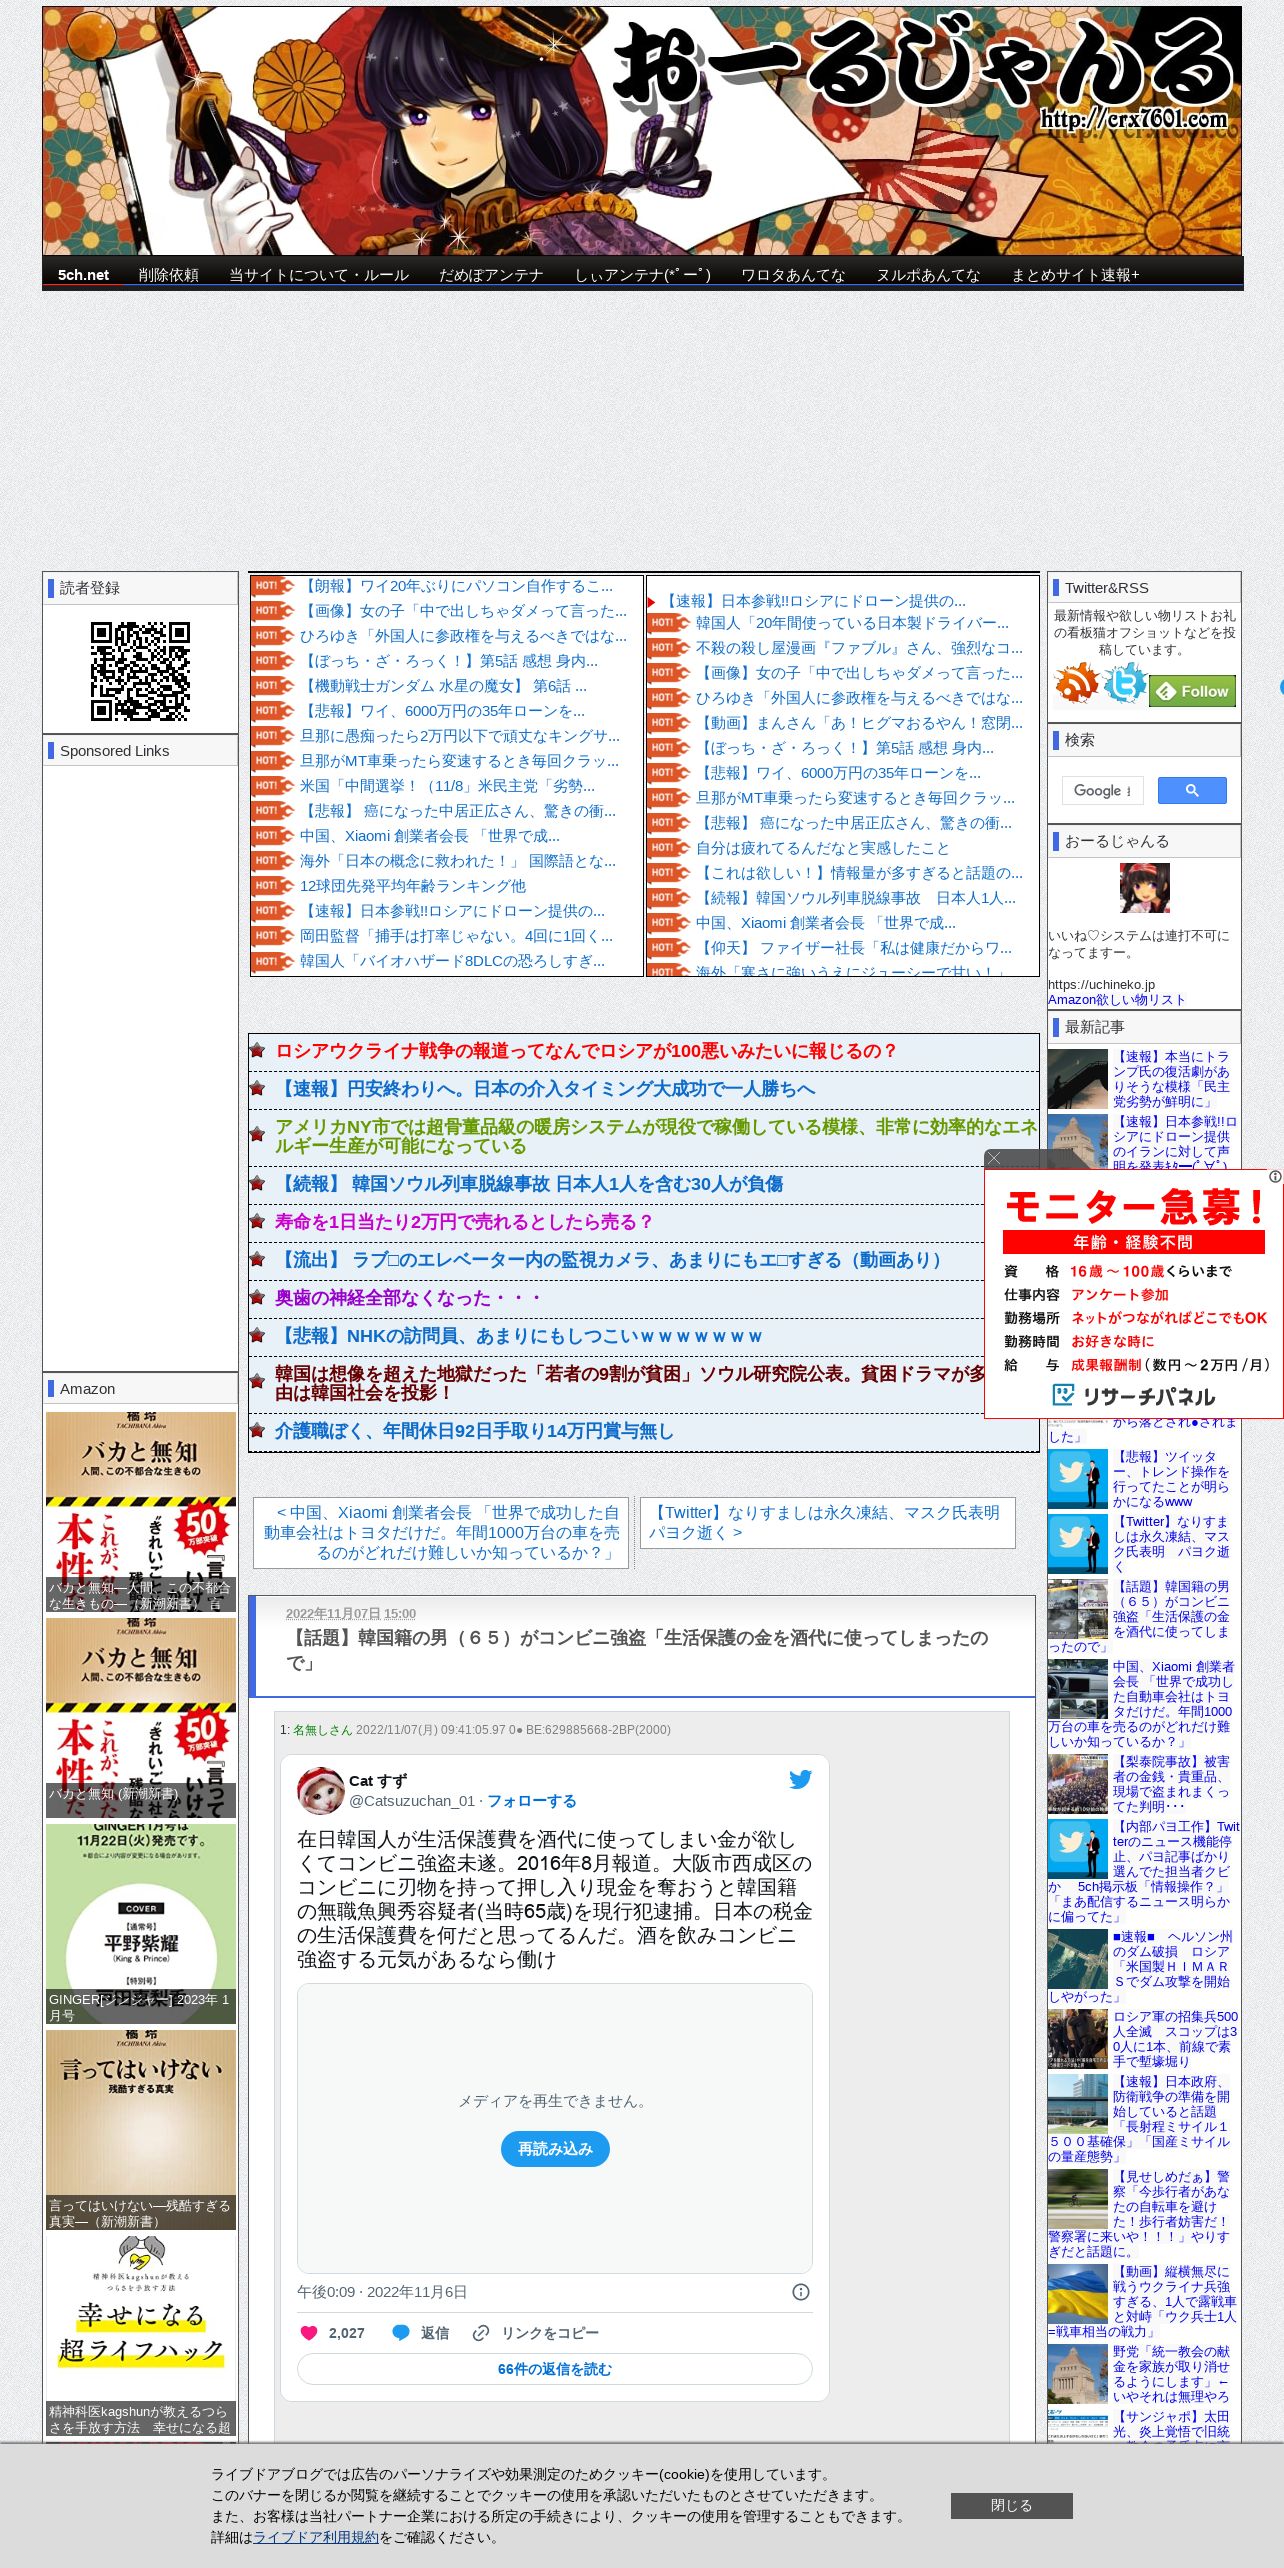Click HOT icon beside 不殺の殺し屋漫画『ファブル』
This screenshot has width=1284, height=2568.
click(x=668, y=648)
